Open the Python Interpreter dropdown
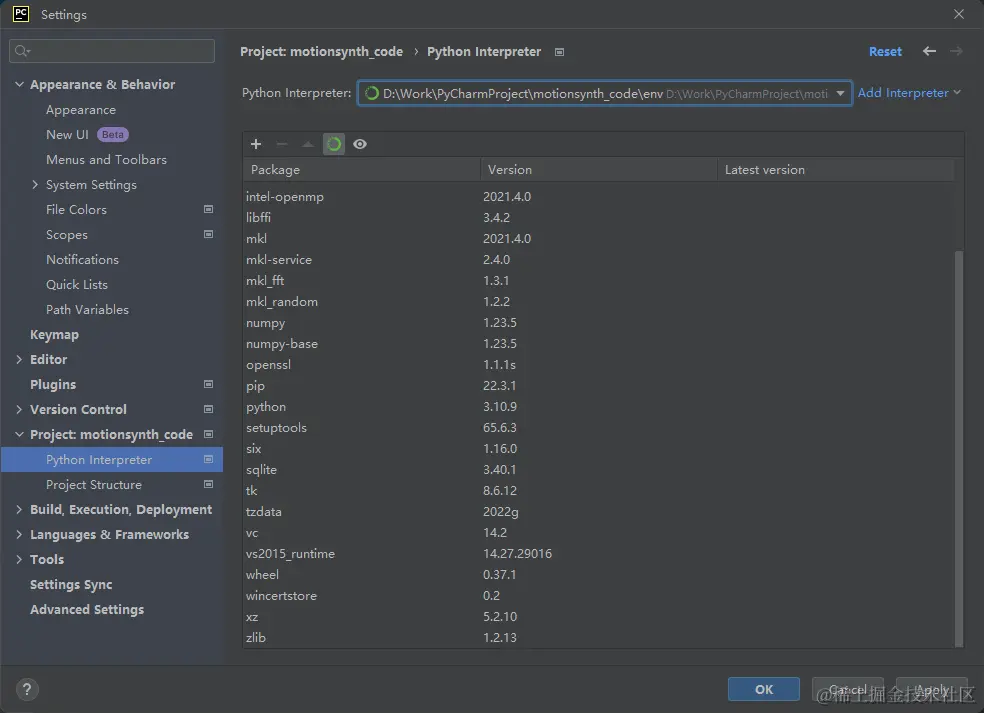The height and width of the screenshot is (713, 984). pos(604,94)
